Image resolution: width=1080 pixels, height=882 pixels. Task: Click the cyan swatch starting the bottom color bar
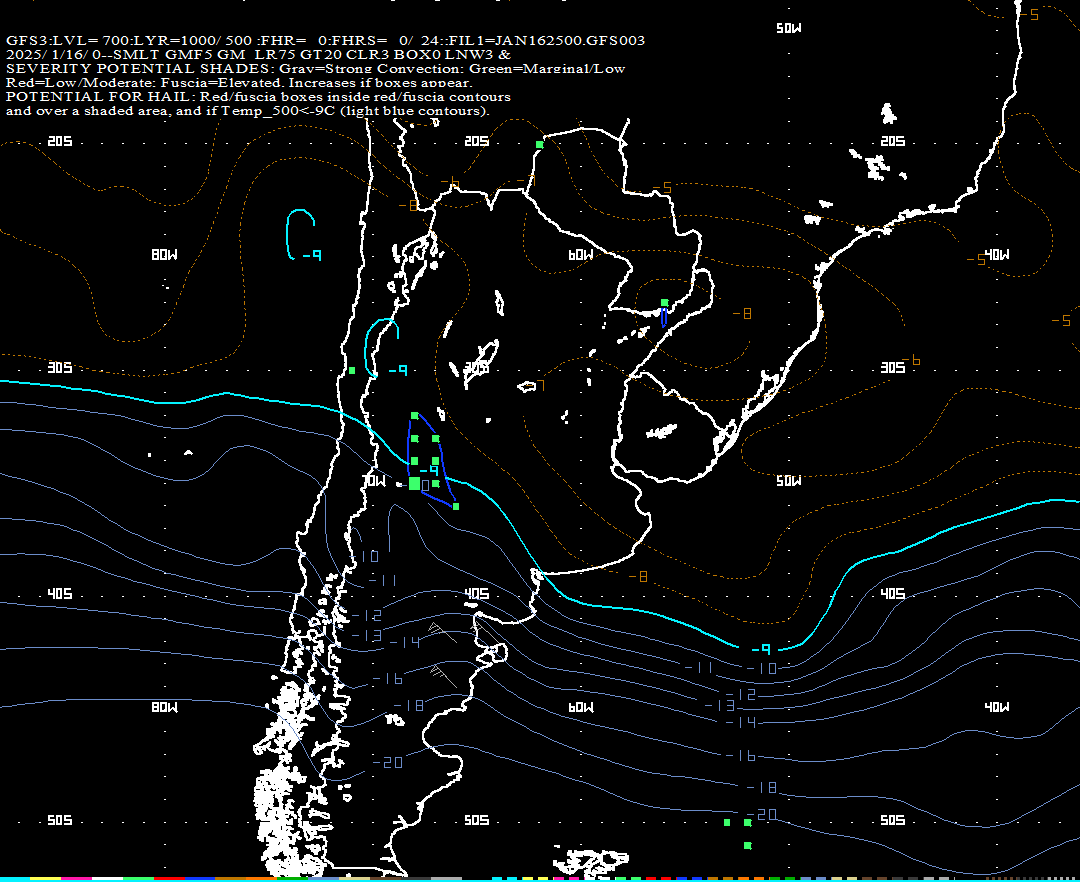coord(15,879)
